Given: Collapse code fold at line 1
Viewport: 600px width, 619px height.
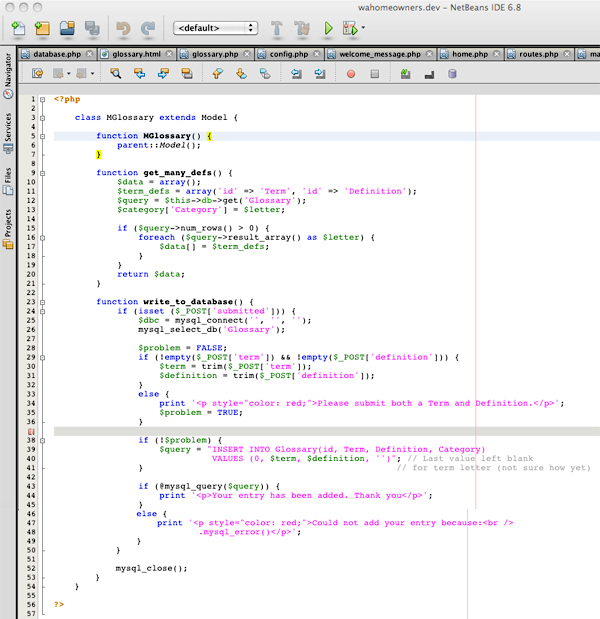Looking at the screenshot, I should pos(42,99).
